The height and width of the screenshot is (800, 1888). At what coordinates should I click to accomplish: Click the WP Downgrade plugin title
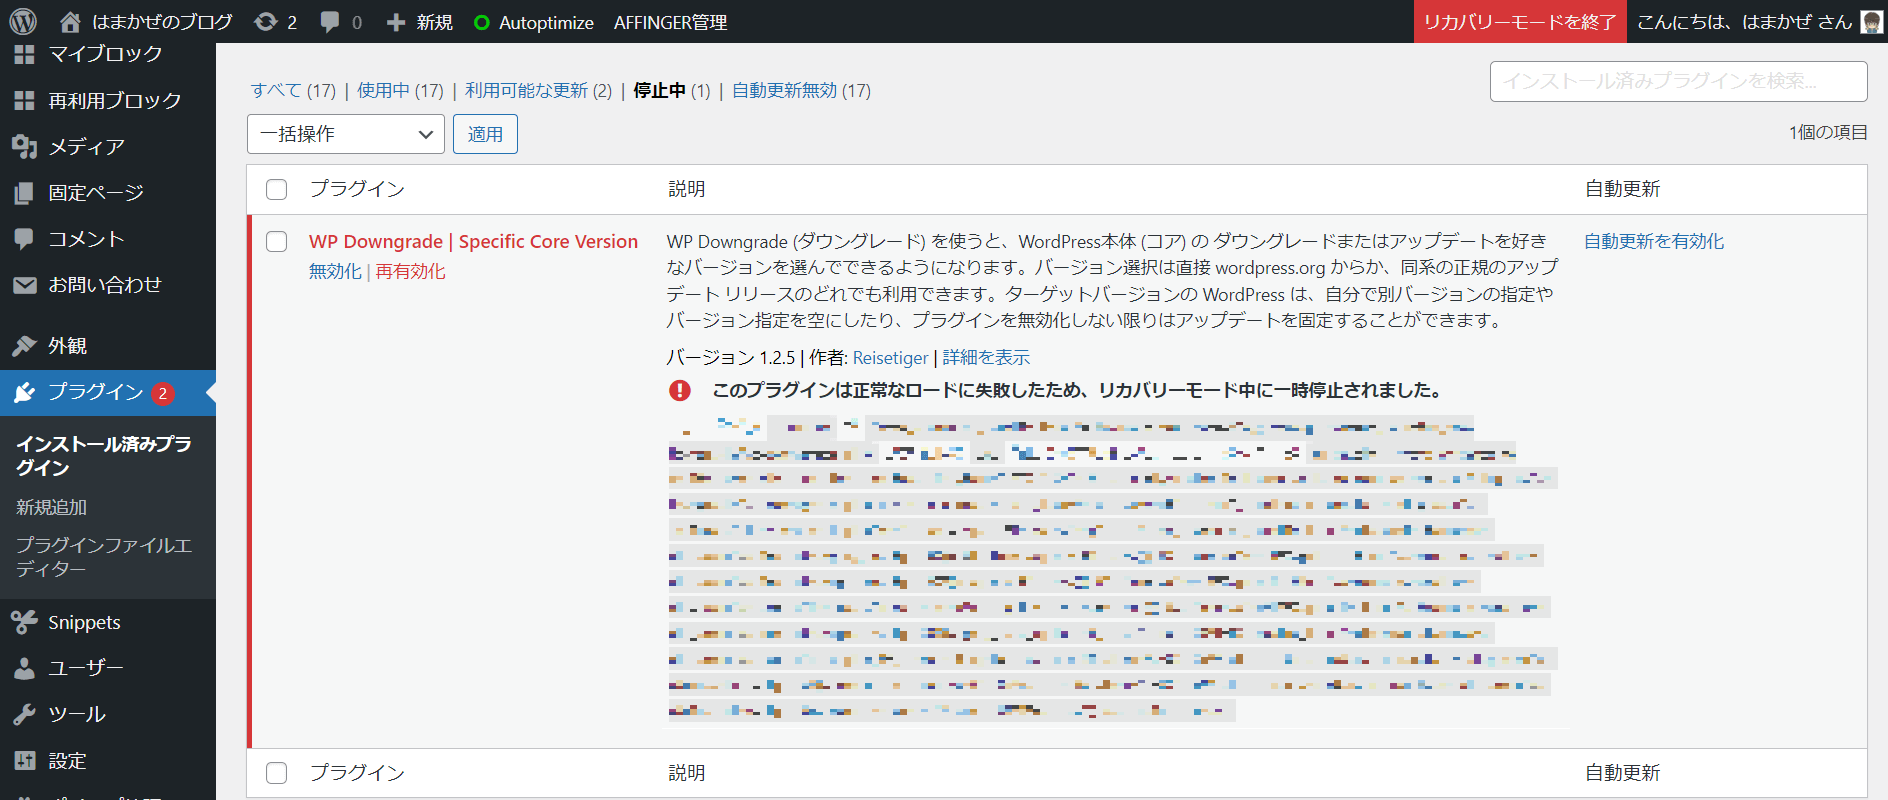pyautogui.click(x=473, y=241)
